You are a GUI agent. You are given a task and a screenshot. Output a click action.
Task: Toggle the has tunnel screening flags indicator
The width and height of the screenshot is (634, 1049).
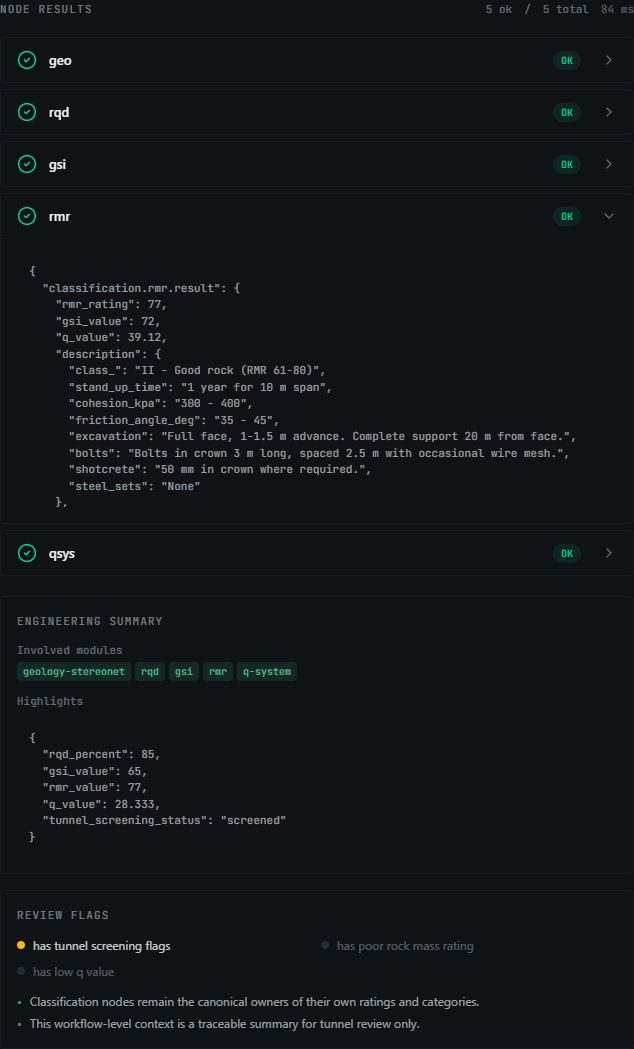pyautogui.click(x=94, y=946)
